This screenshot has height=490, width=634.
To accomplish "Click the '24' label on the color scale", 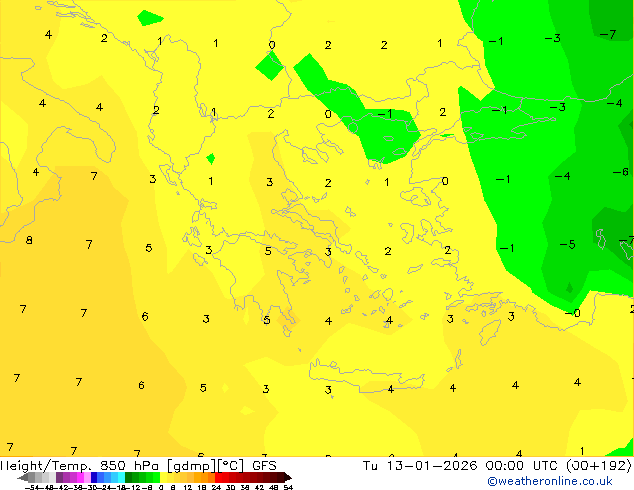I will tap(216, 488).
